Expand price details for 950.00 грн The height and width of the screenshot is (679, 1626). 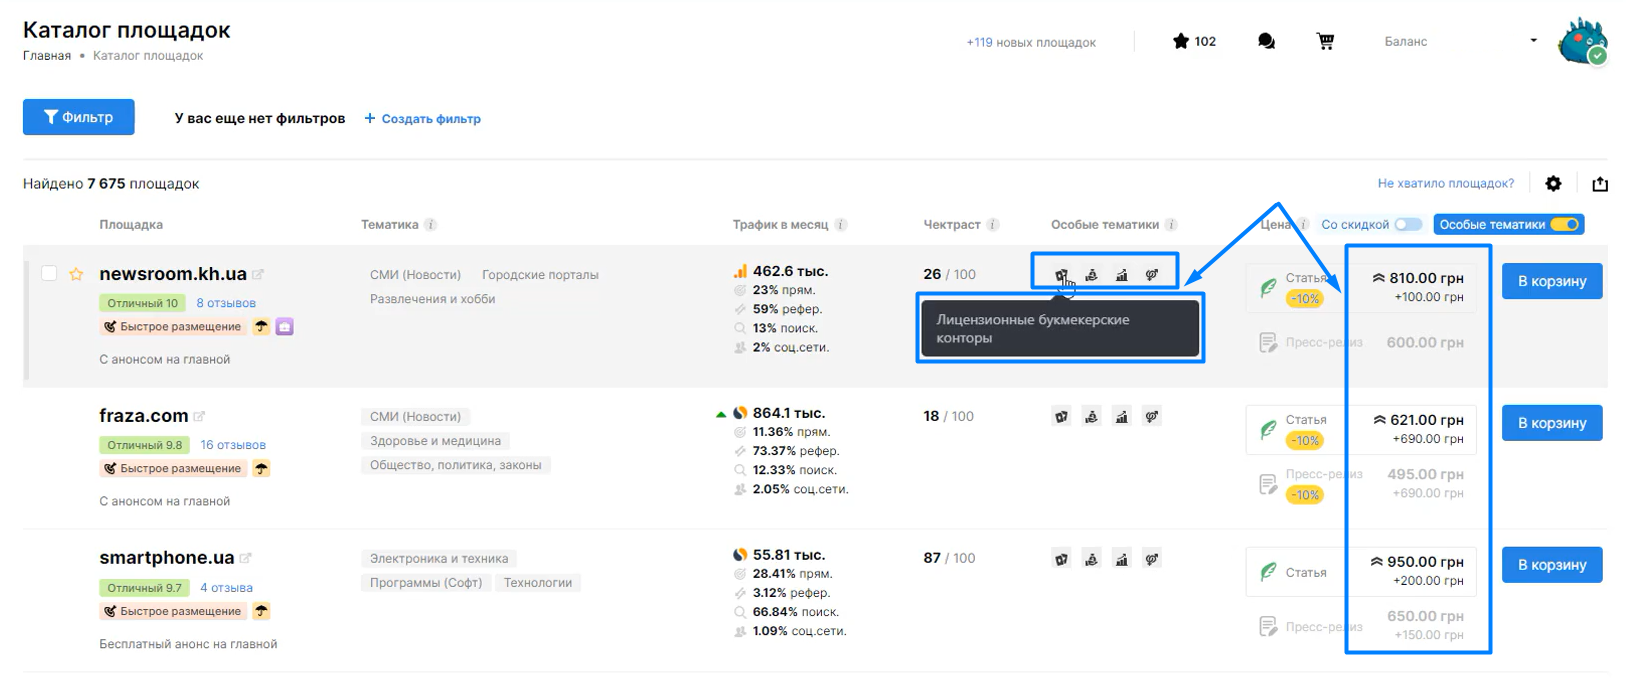pyautogui.click(x=1377, y=562)
